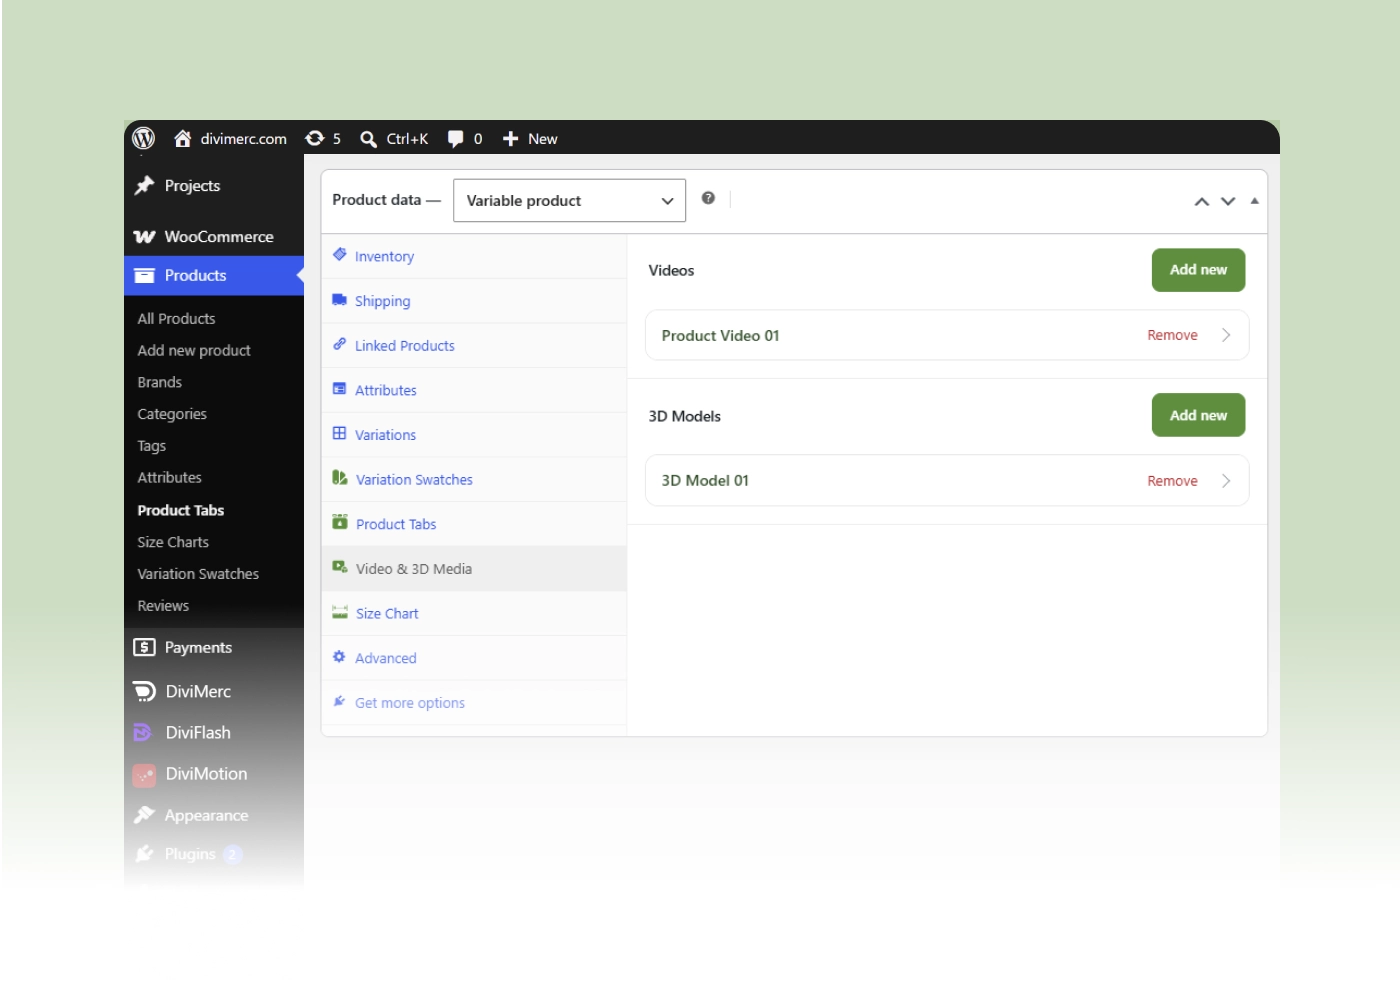Open Categories in the Products submenu

click(x=172, y=414)
